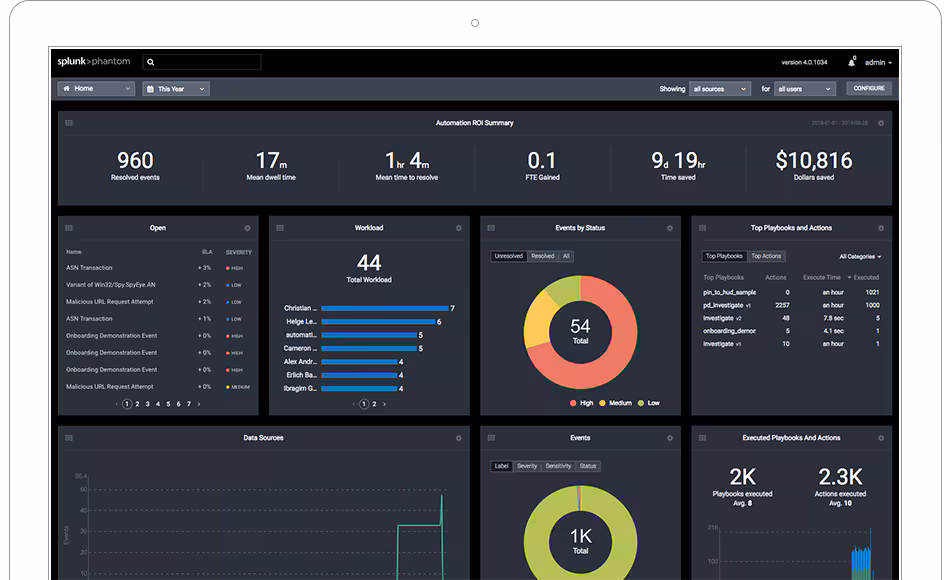Switch to the Top Actions tab

766,256
